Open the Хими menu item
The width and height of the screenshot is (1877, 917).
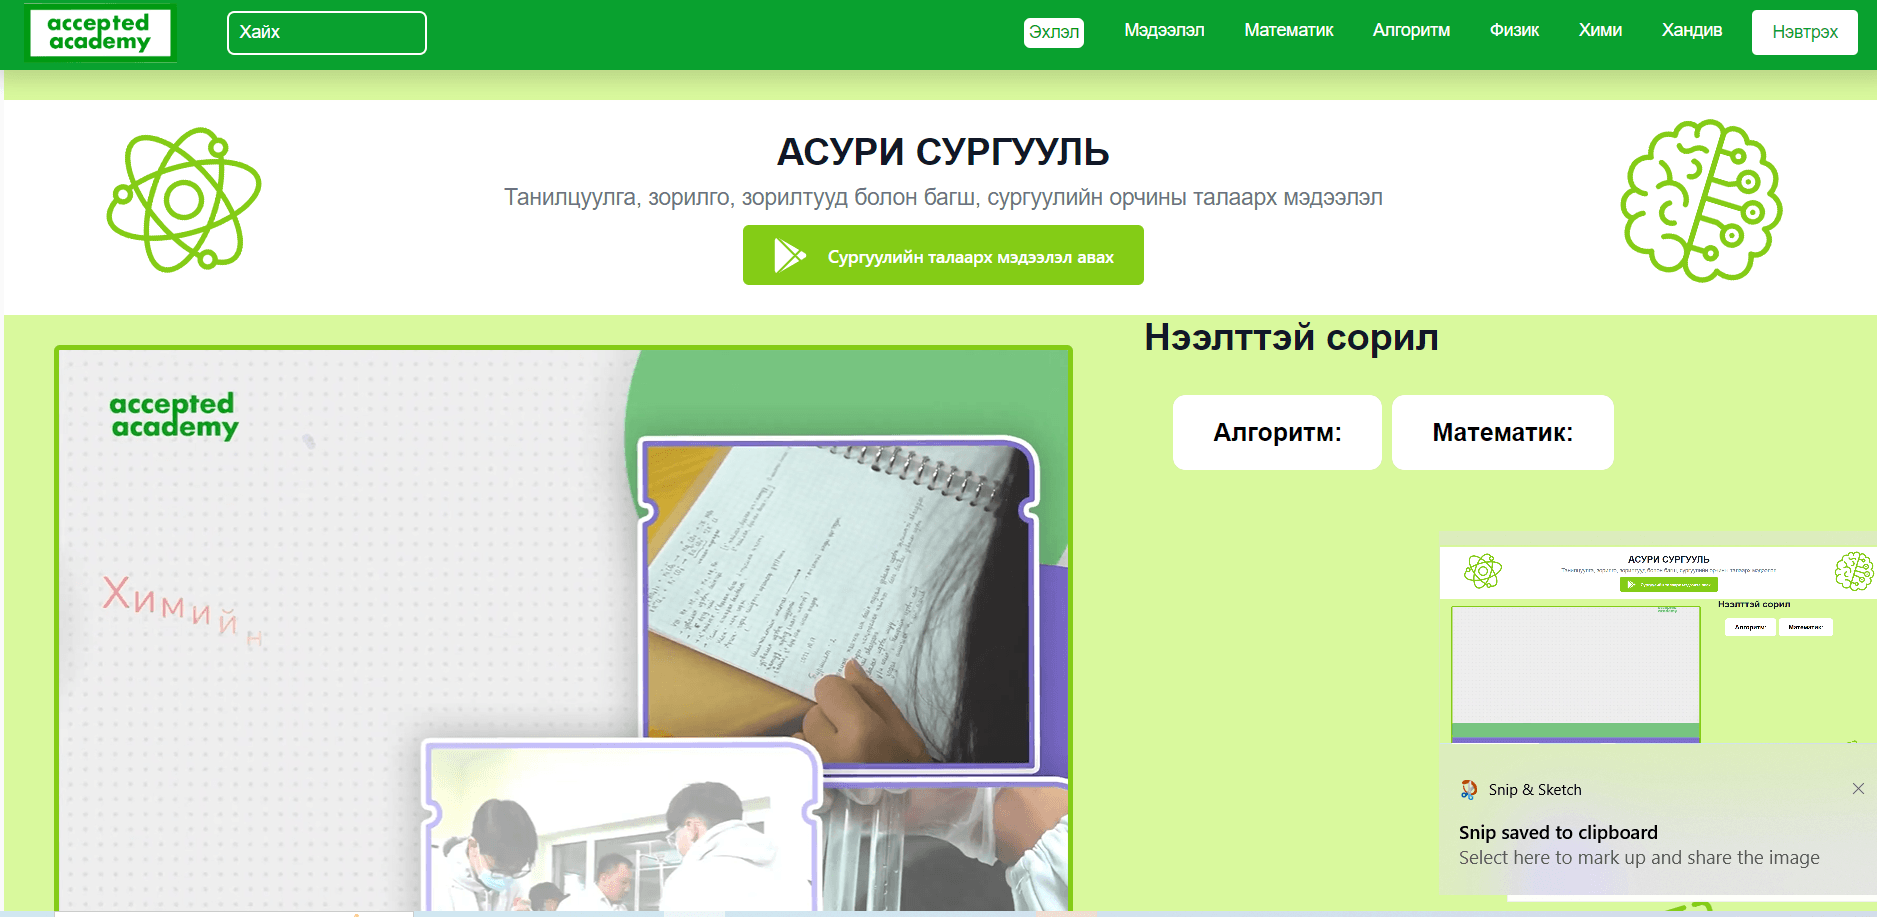(1600, 31)
